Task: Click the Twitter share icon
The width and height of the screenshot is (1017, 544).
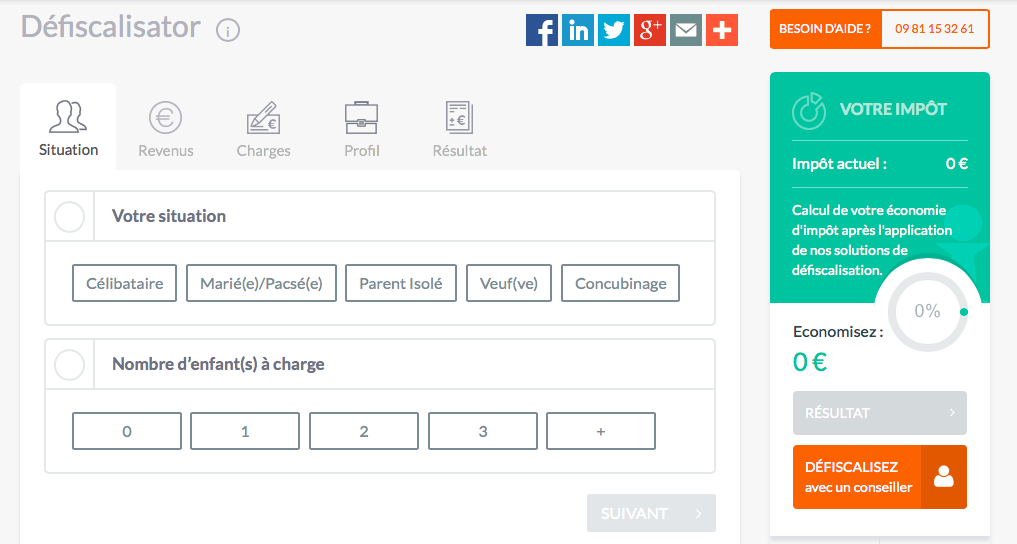Action: click(613, 30)
